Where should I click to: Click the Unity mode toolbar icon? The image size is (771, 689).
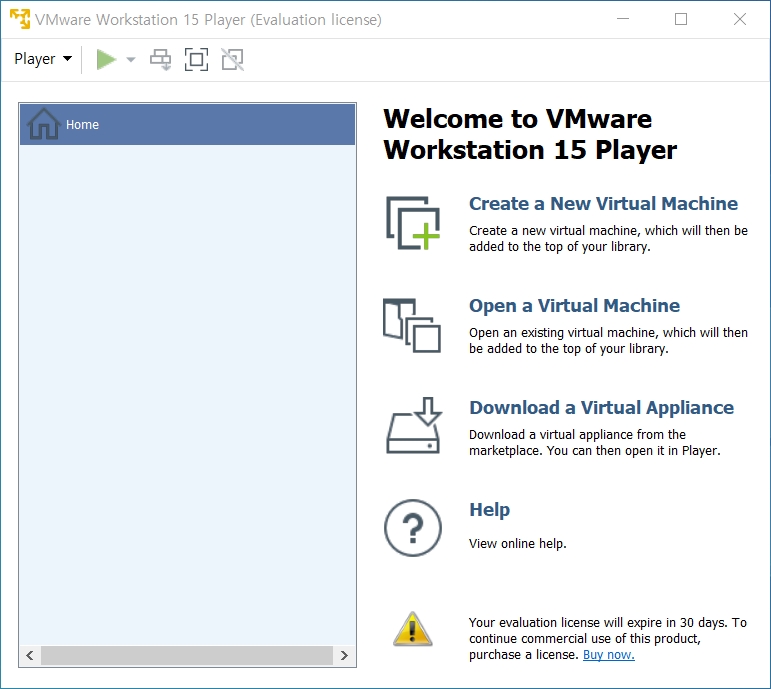233,60
